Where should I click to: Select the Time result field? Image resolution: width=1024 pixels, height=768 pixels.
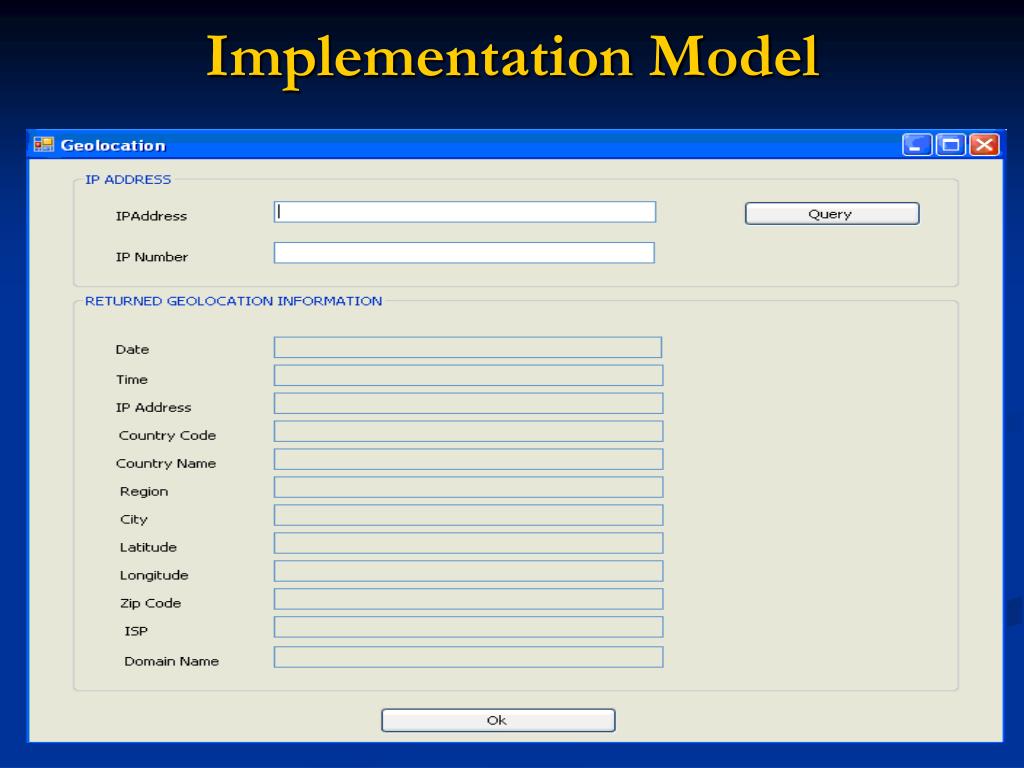click(x=468, y=376)
